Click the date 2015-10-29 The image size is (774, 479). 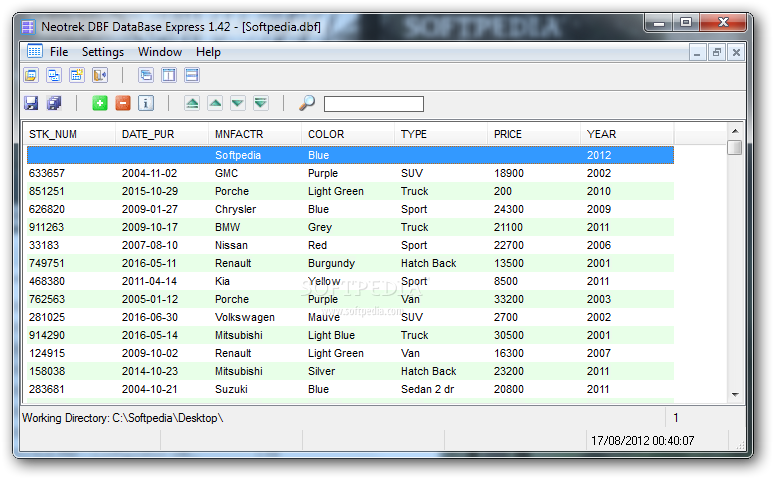tap(150, 191)
